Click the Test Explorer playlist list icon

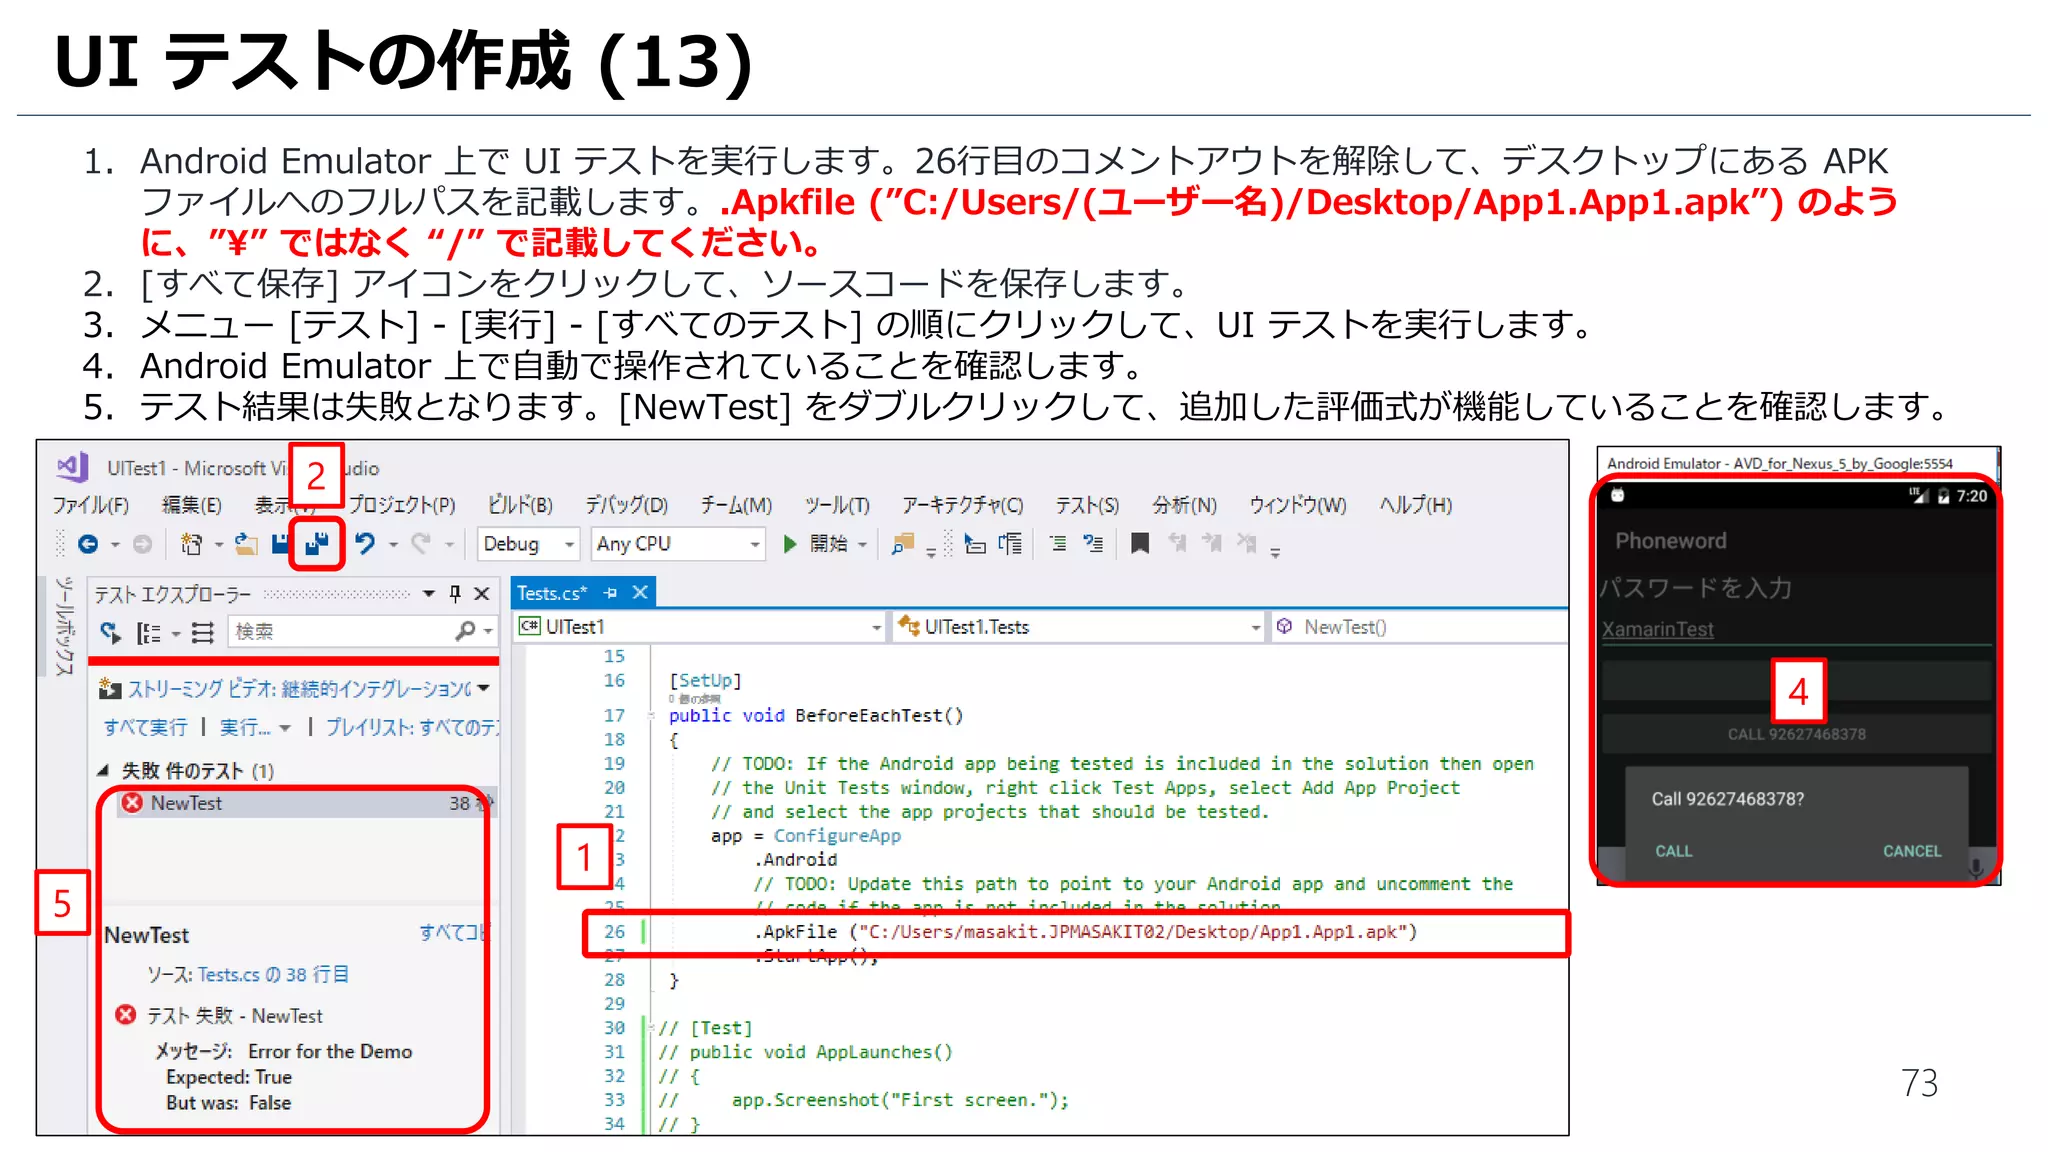203,632
